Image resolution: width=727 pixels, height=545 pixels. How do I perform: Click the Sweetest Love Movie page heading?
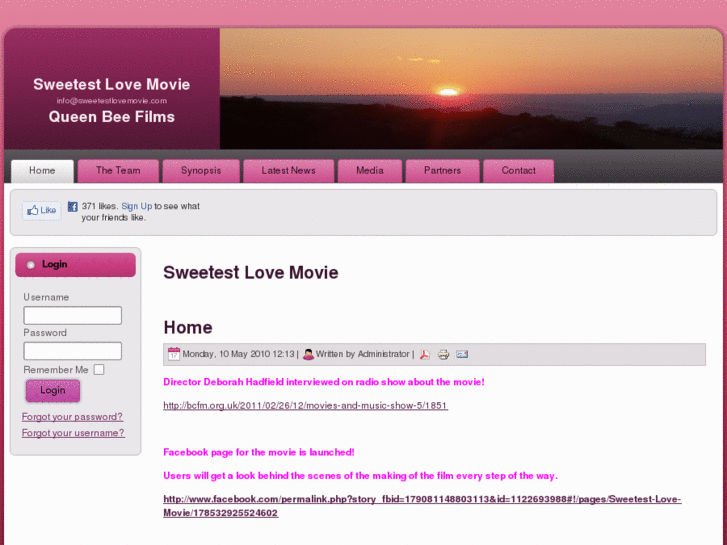[x=251, y=272]
